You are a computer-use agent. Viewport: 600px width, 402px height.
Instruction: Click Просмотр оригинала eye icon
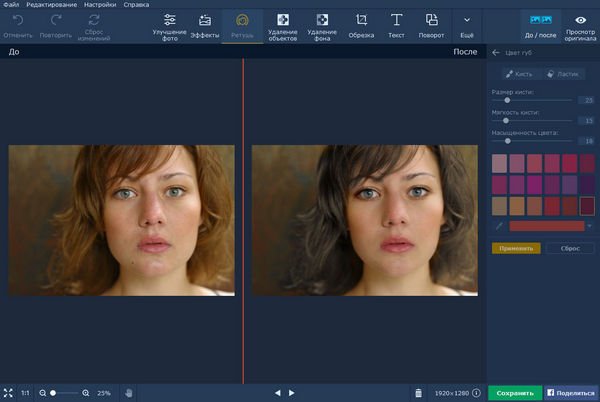point(580,20)
